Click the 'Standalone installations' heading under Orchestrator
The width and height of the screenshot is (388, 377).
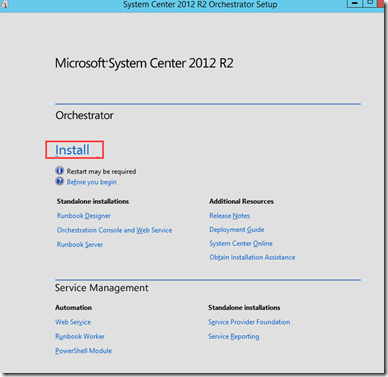(93, 201)
